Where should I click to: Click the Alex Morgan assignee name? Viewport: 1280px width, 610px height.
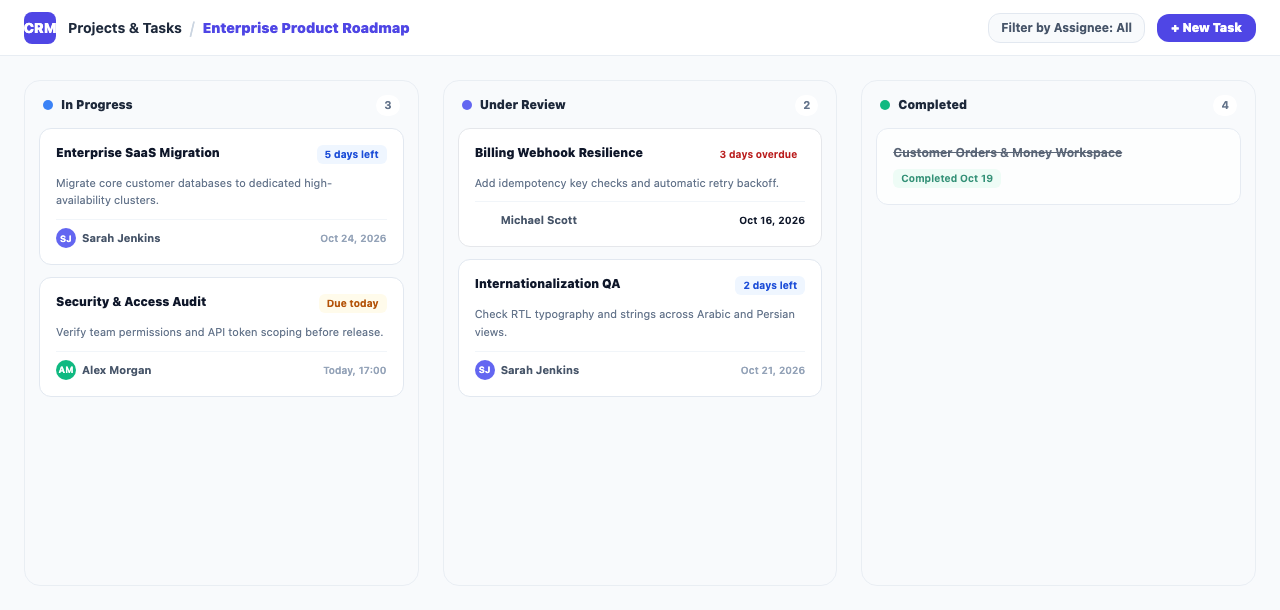tap(117, 370)
